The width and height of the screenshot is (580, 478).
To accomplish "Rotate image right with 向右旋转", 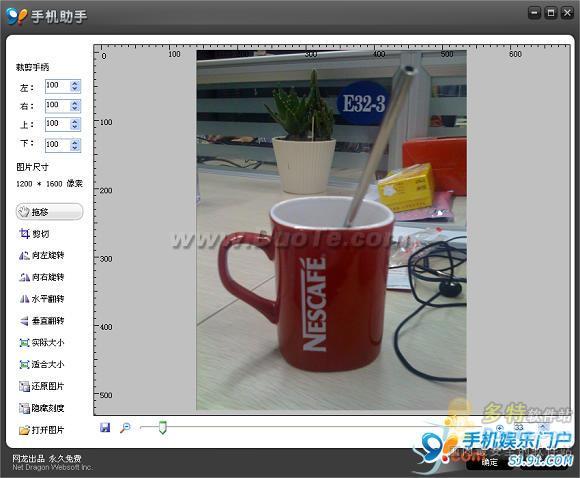I will [x=41, y=277].
